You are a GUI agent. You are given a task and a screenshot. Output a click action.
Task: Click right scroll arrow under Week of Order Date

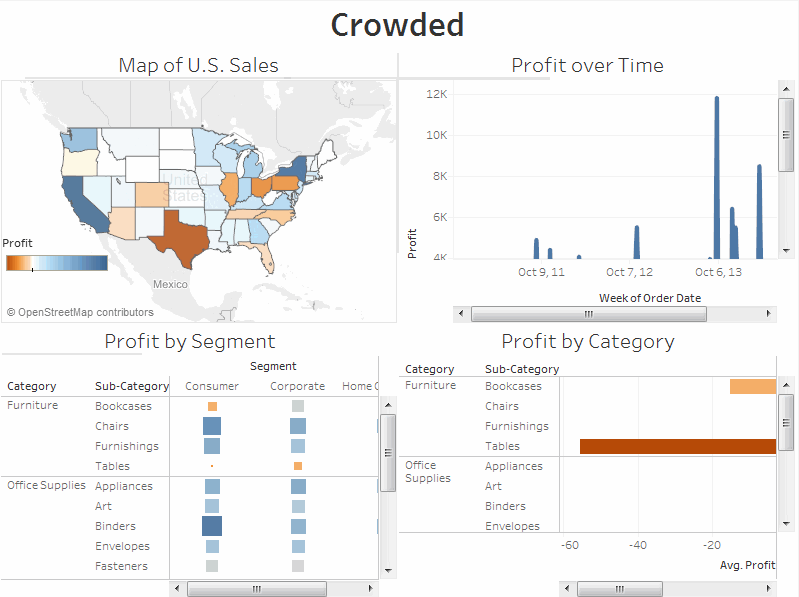(770, 314)
